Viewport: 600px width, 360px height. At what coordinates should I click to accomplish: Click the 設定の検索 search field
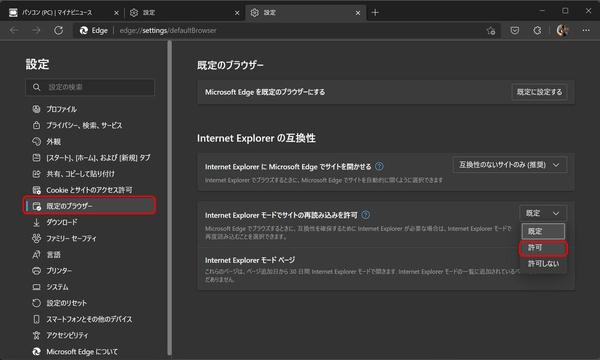click(90, 87)
